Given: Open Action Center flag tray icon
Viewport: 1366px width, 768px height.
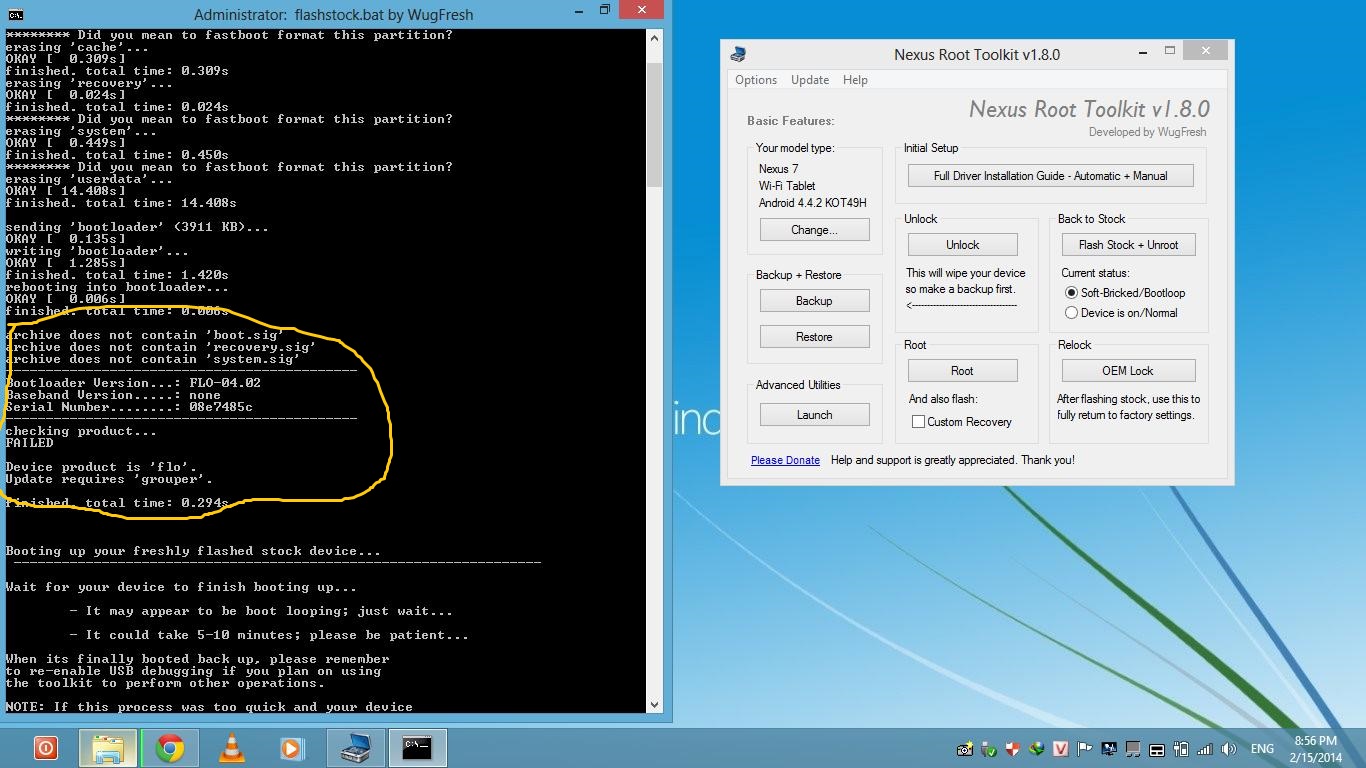Looking at the screenshot, I should point(1085,749).
